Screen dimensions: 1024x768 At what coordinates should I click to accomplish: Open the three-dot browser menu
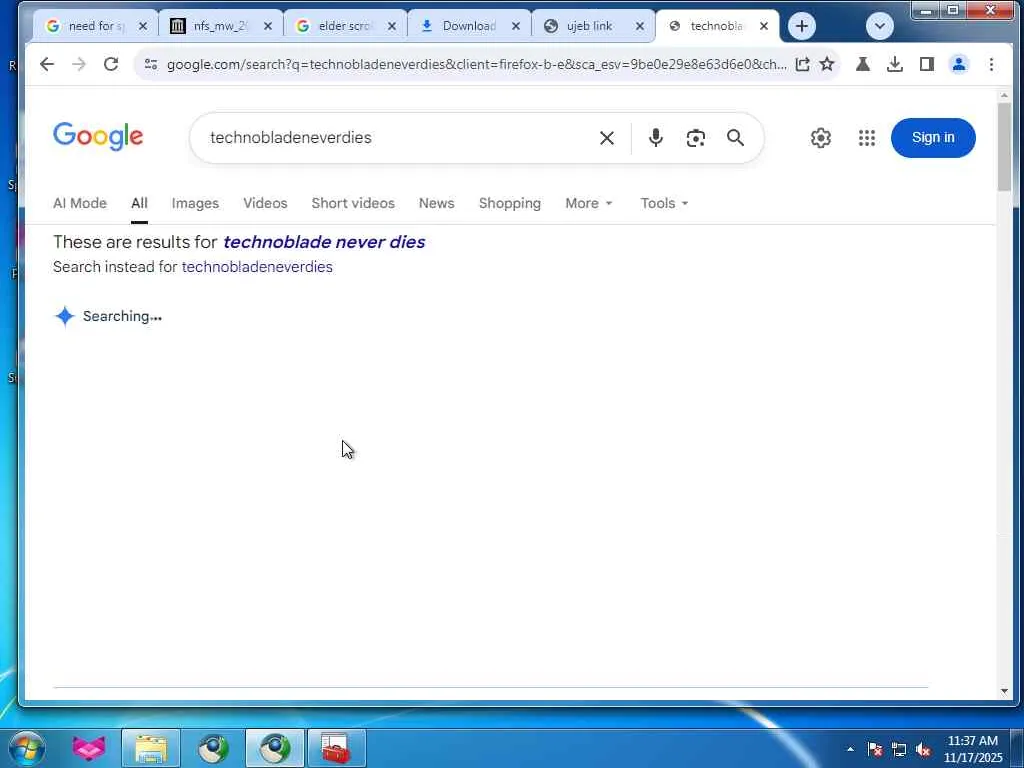(x=991, y=64)
